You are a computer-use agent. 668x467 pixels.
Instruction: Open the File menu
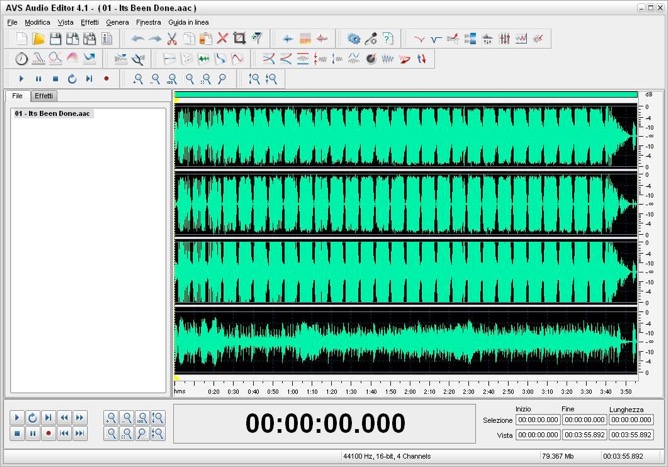(x=12, y=22)
